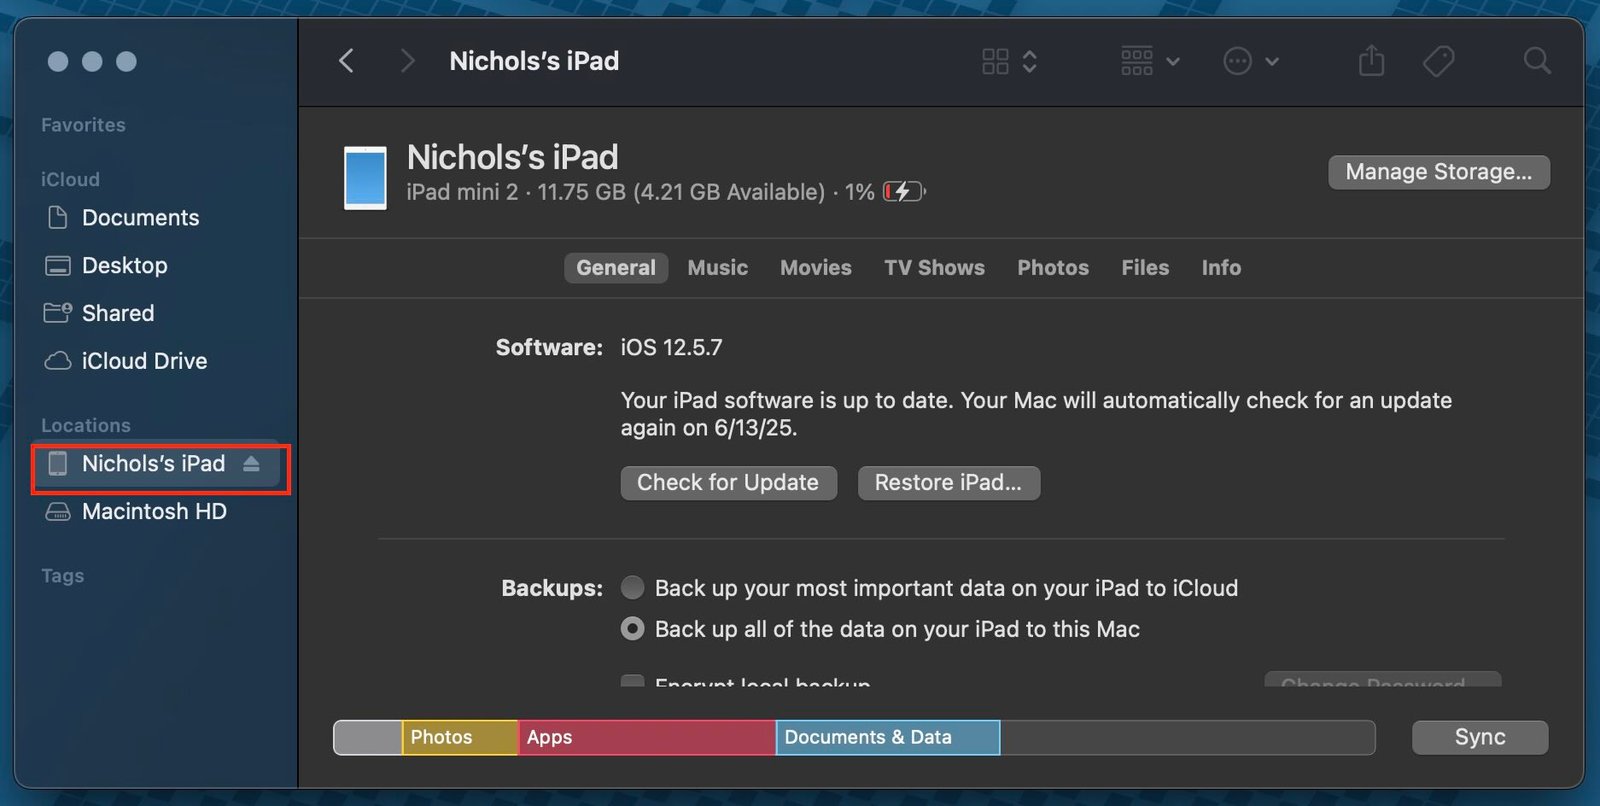The width and height of the screenshot is (1600, 806).
Task: Open Finder search magnifier
Action: (x=1537, y=62)
